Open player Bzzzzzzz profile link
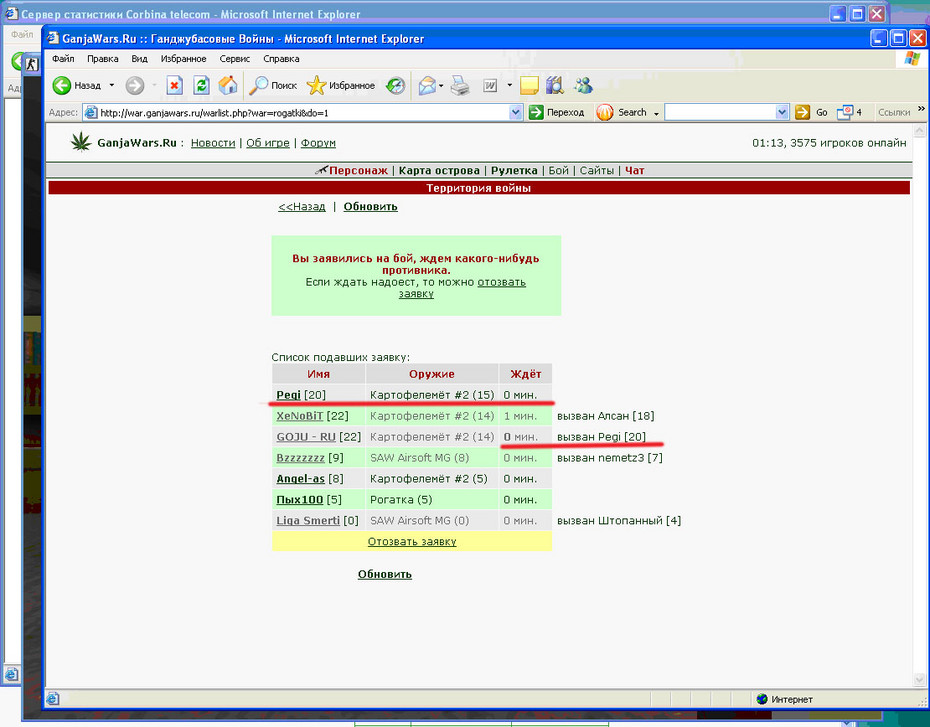Image resolution: width=930 pixels, height=727 pixels. (x=301, y=458)
